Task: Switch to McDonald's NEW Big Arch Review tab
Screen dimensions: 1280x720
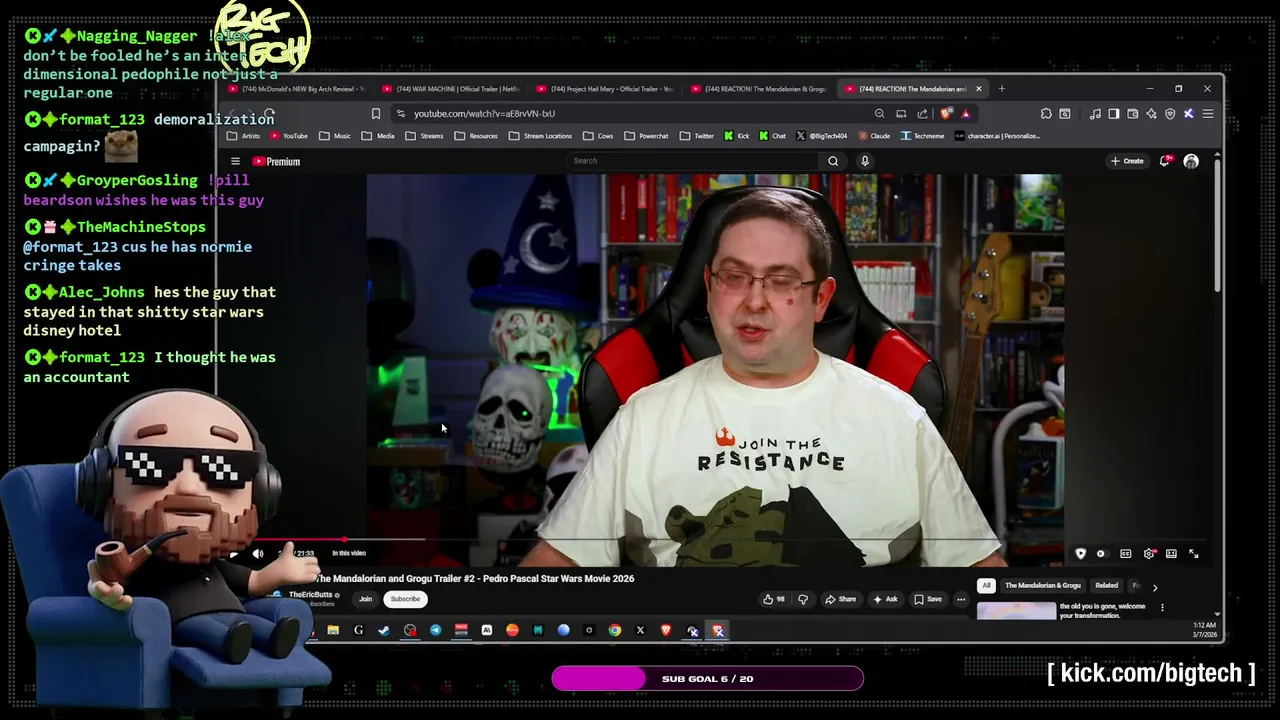Action: tap(298, 89)
